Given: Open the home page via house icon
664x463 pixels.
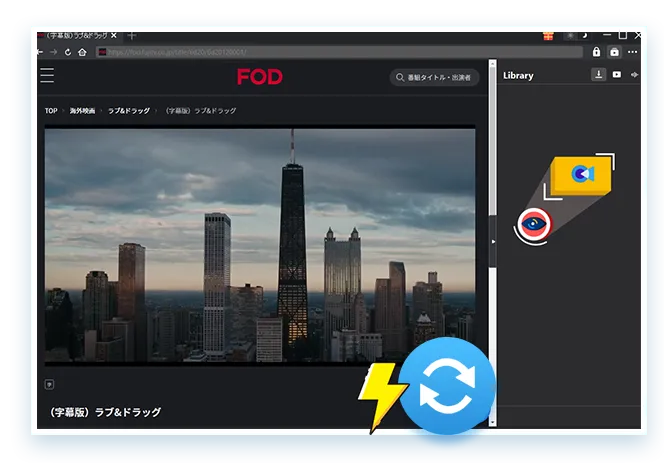Looking at the screenshot, I should click(82, 52).
